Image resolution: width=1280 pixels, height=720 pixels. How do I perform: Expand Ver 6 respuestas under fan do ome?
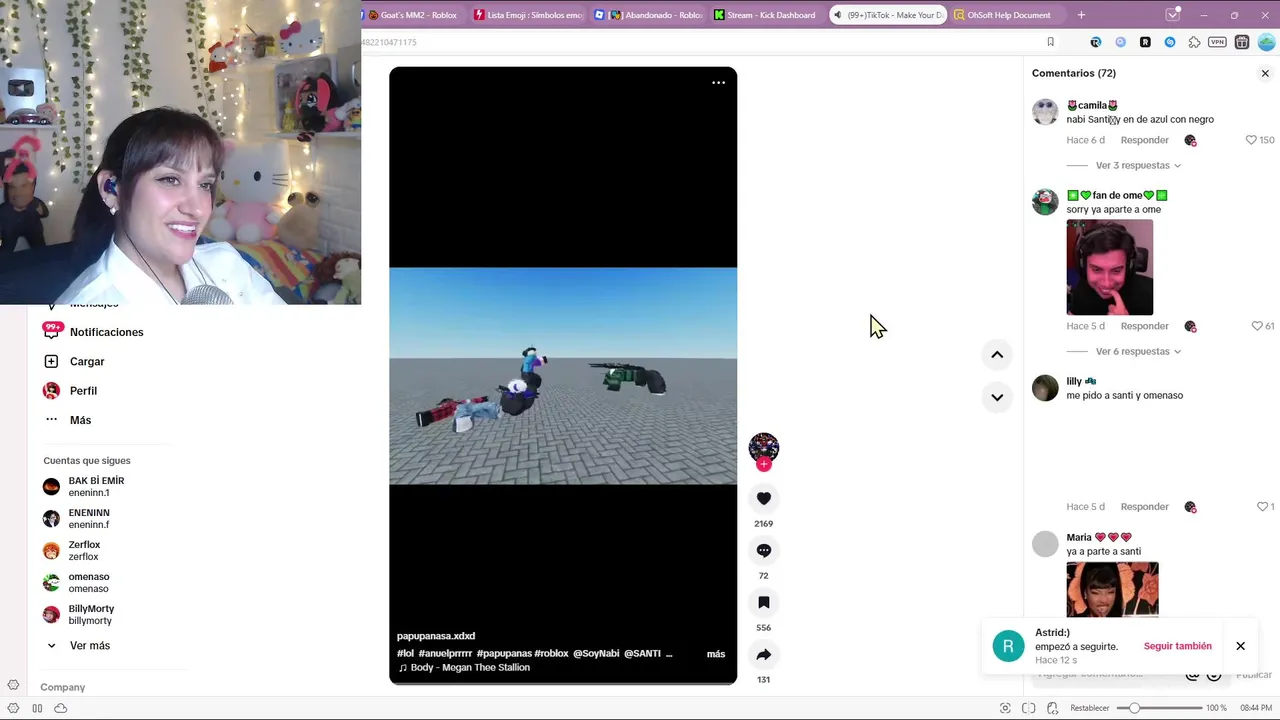pos(1138,351)
